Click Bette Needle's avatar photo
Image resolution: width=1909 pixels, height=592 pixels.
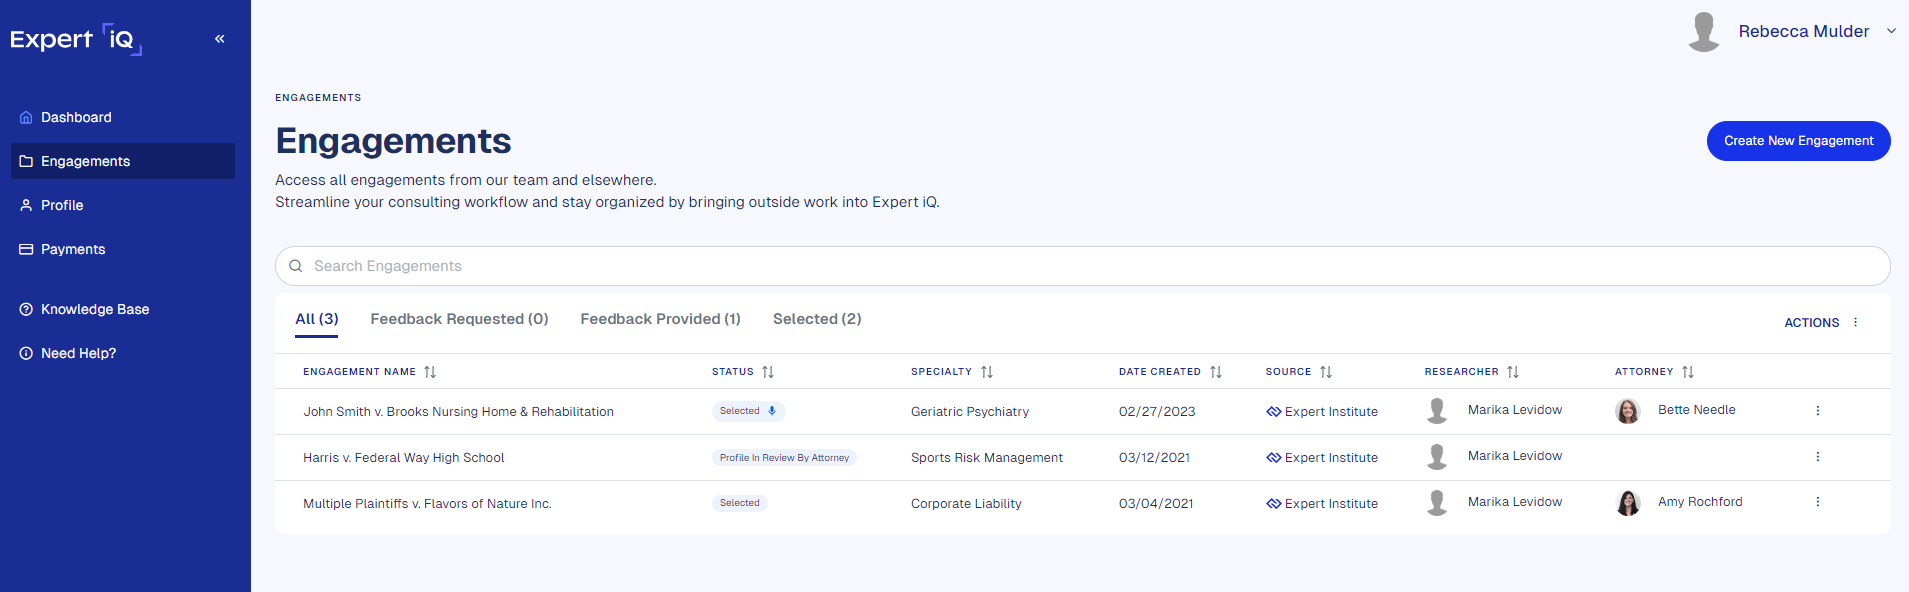(x=1628, y=411)
